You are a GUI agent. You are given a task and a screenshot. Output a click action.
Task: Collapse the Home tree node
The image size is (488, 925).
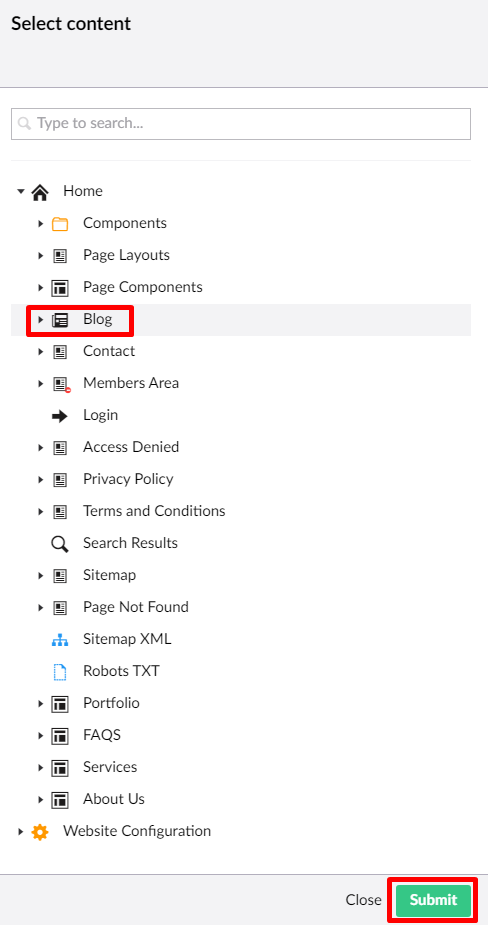click(21, 191)
